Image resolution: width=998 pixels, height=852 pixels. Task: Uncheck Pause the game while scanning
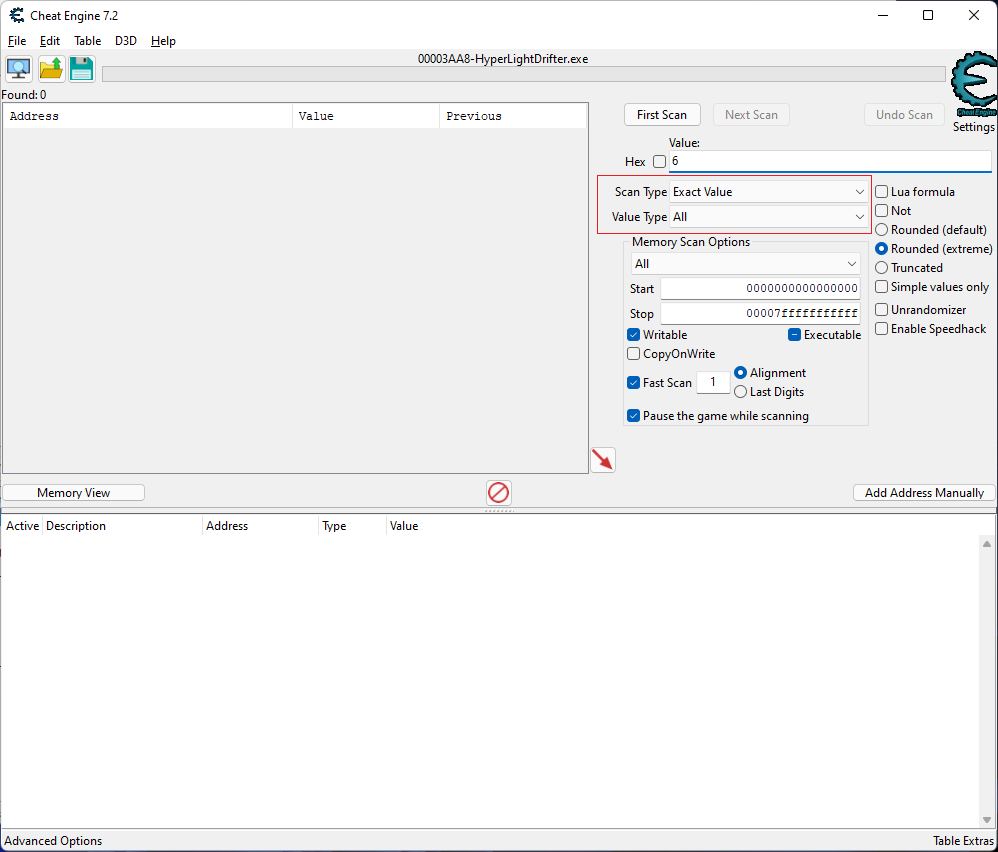point(634,416)
